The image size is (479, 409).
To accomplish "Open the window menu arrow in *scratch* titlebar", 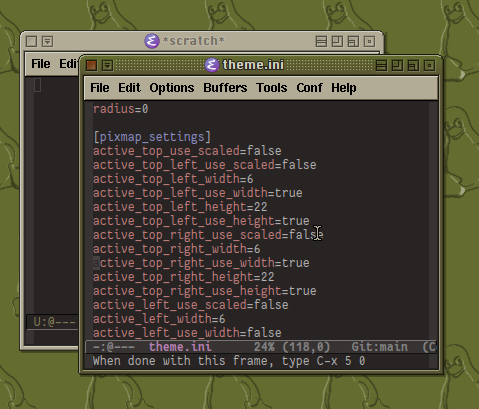I will (x=47, y=41).
